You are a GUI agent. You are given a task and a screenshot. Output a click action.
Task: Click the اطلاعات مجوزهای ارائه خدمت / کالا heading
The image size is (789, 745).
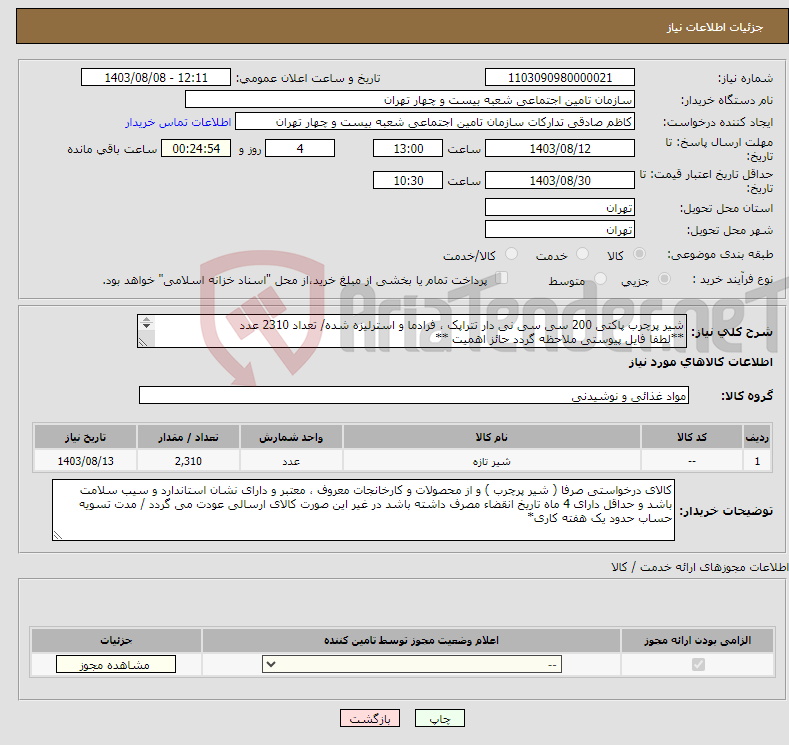point(699,567)
